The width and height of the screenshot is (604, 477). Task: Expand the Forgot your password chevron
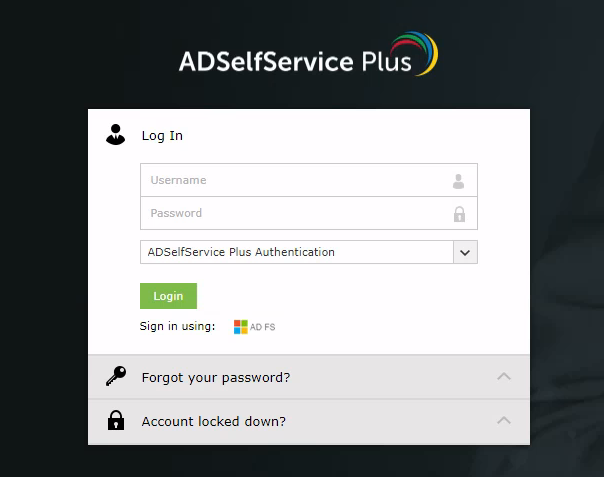[504, 376]
